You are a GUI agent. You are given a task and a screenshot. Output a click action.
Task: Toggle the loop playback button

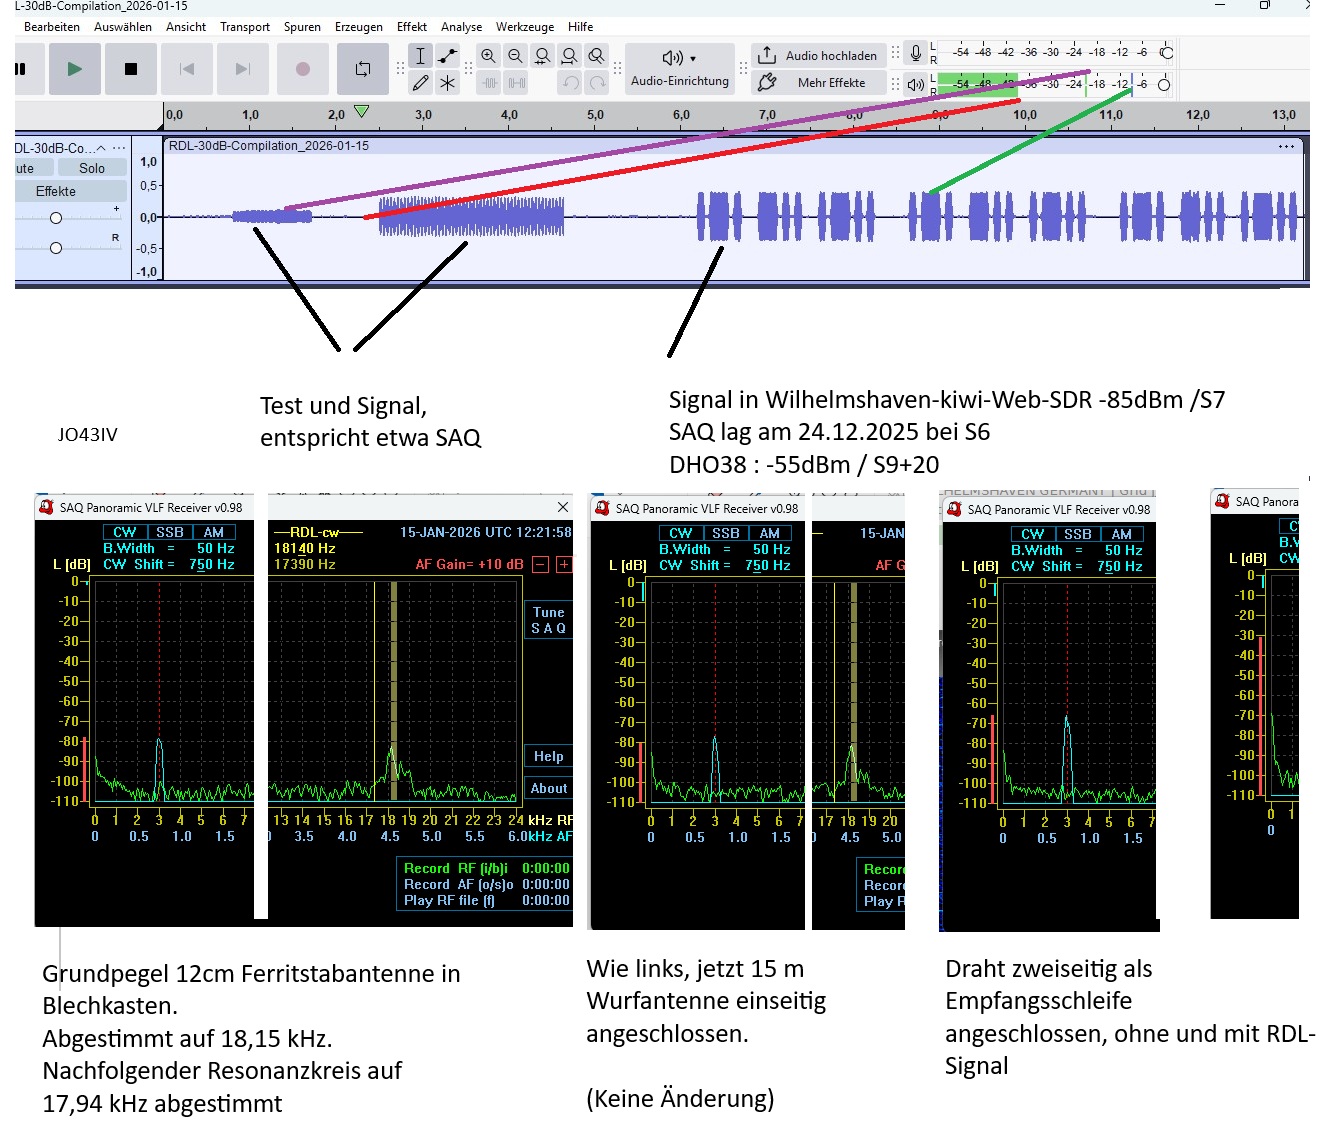point(362,69)
